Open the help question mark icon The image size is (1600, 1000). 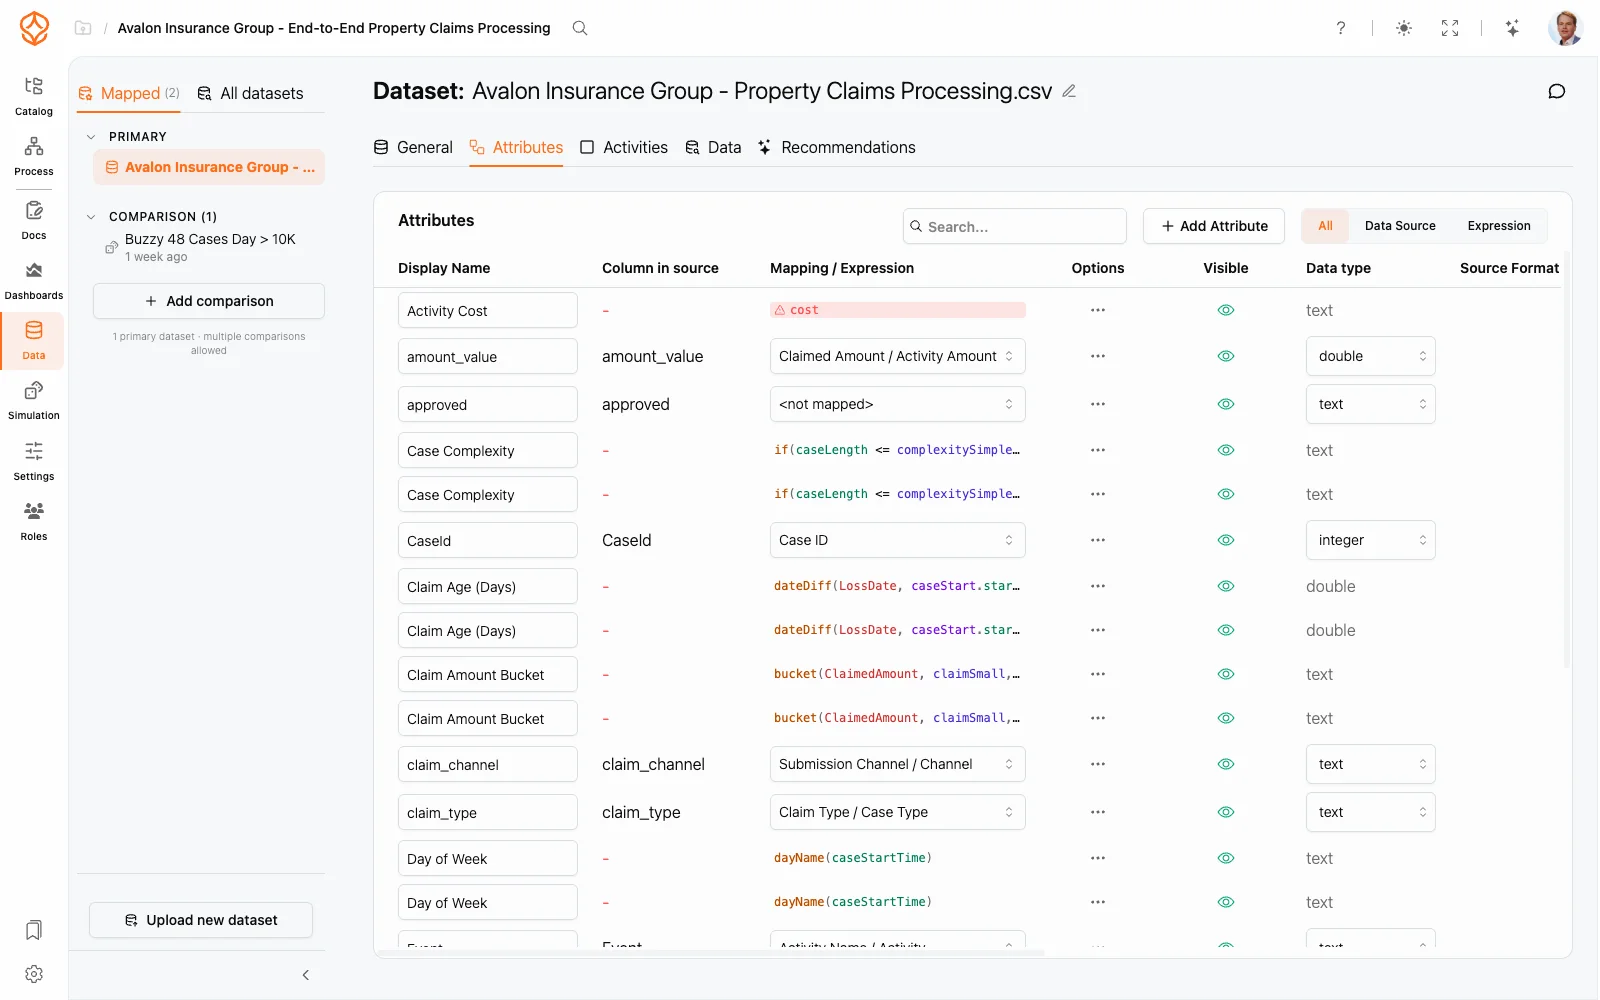pos(1341,28)
